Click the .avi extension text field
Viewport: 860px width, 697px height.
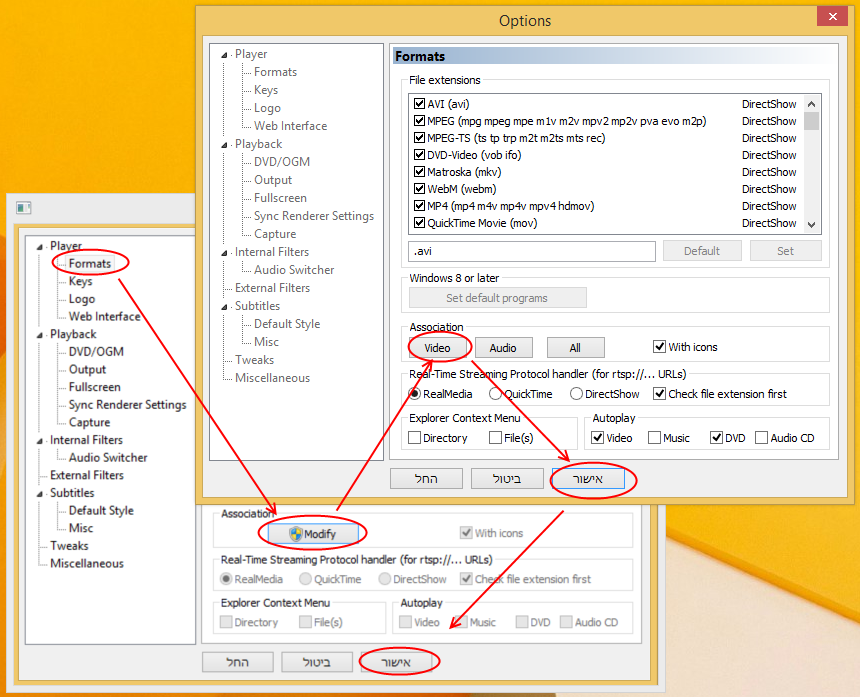531,251
